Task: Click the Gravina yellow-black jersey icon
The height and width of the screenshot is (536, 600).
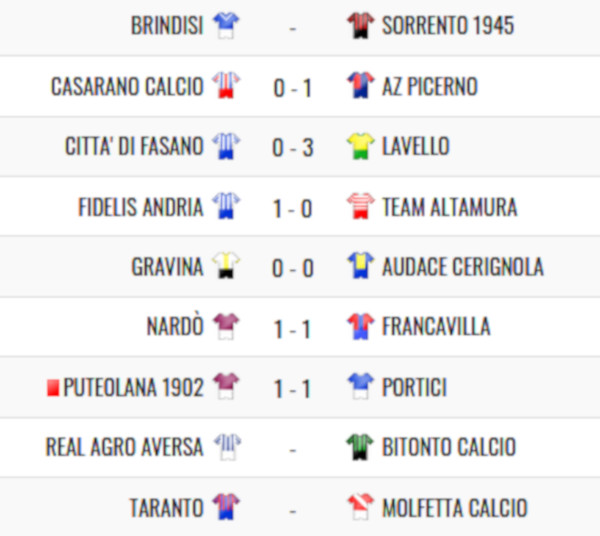Action: [226, 266]
